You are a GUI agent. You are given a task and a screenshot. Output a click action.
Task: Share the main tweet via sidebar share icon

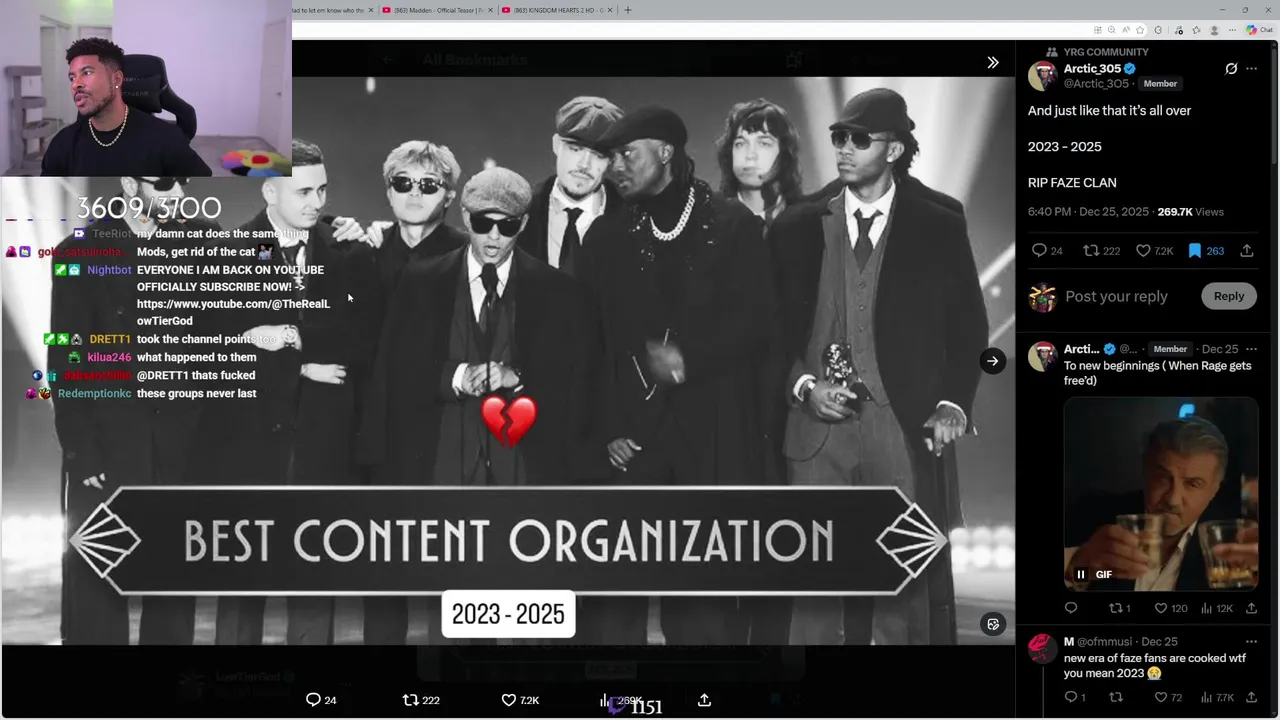[1246, 251]
